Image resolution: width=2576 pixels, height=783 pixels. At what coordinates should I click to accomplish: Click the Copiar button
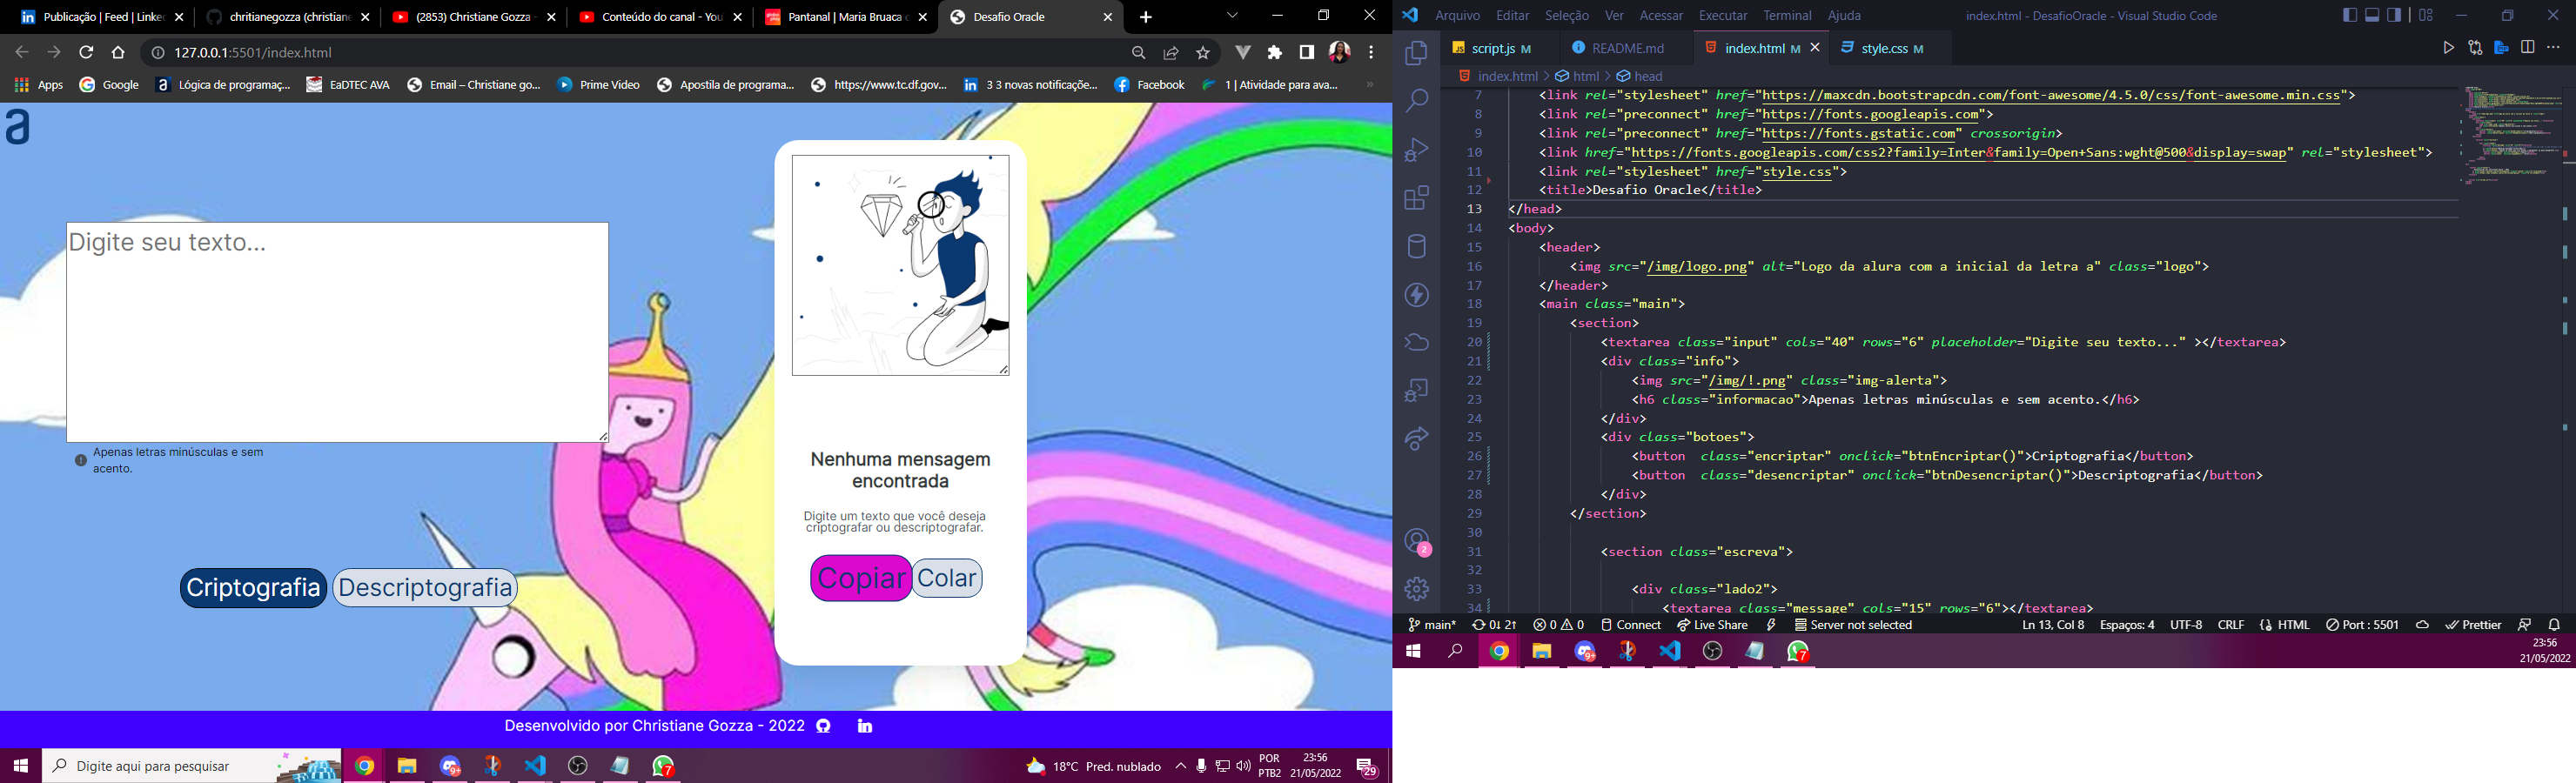coord(860,577)
